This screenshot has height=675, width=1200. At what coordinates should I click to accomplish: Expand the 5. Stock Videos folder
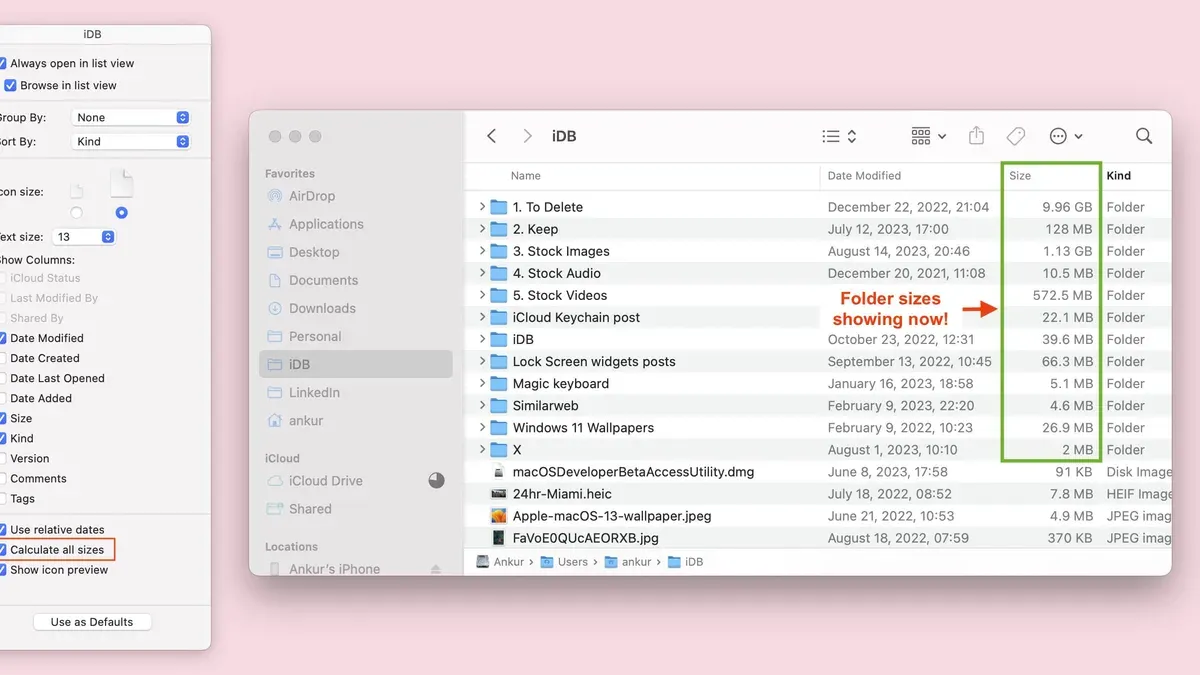point(482,295)
